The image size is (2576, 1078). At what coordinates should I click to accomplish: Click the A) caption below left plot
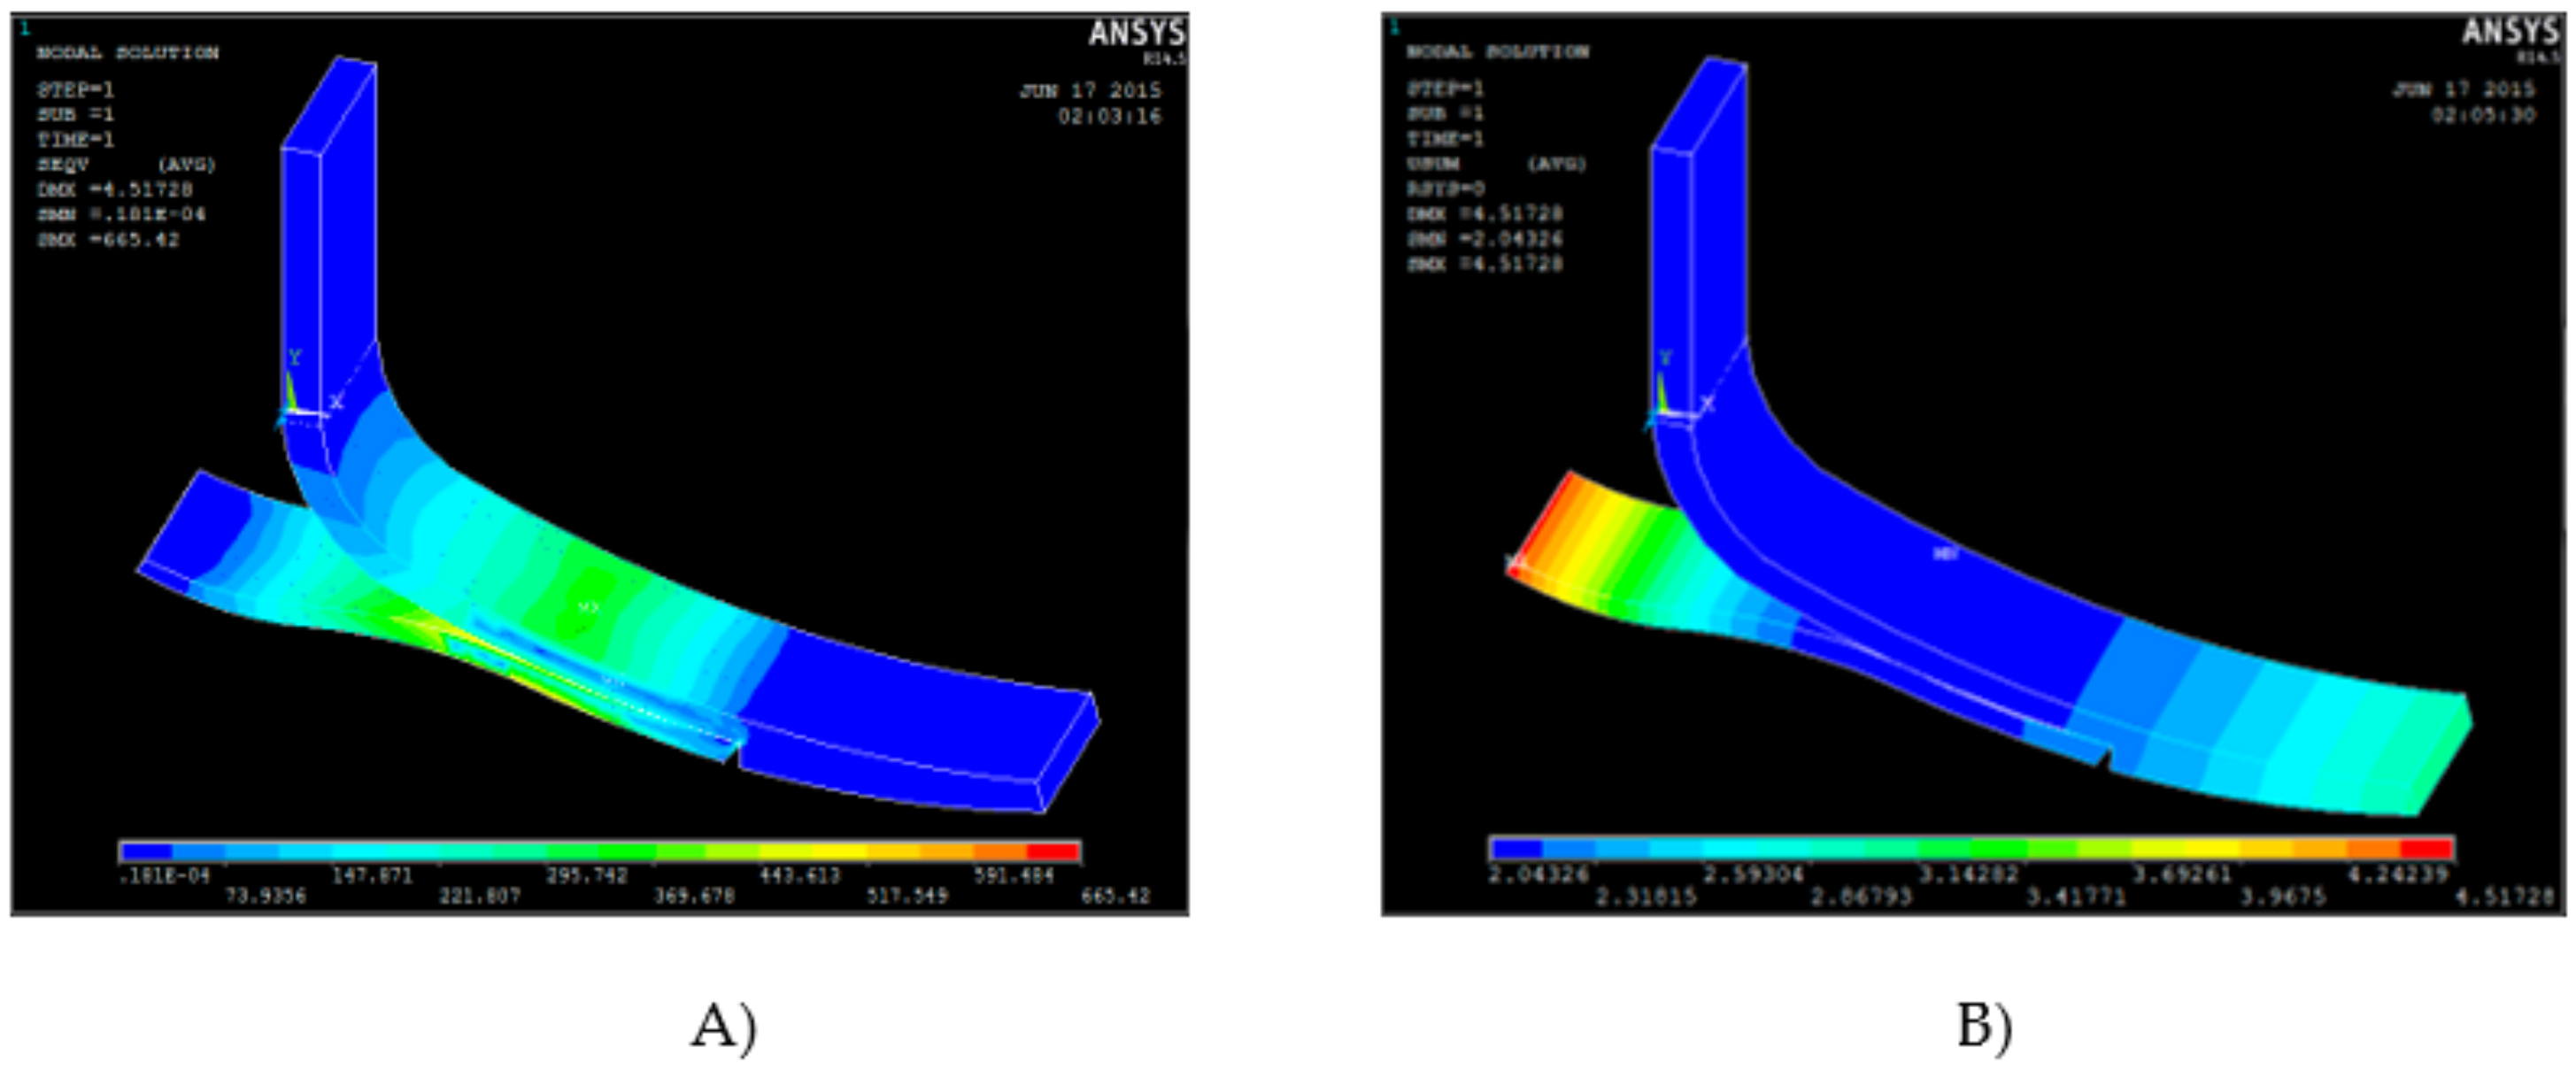(723, 1027)
